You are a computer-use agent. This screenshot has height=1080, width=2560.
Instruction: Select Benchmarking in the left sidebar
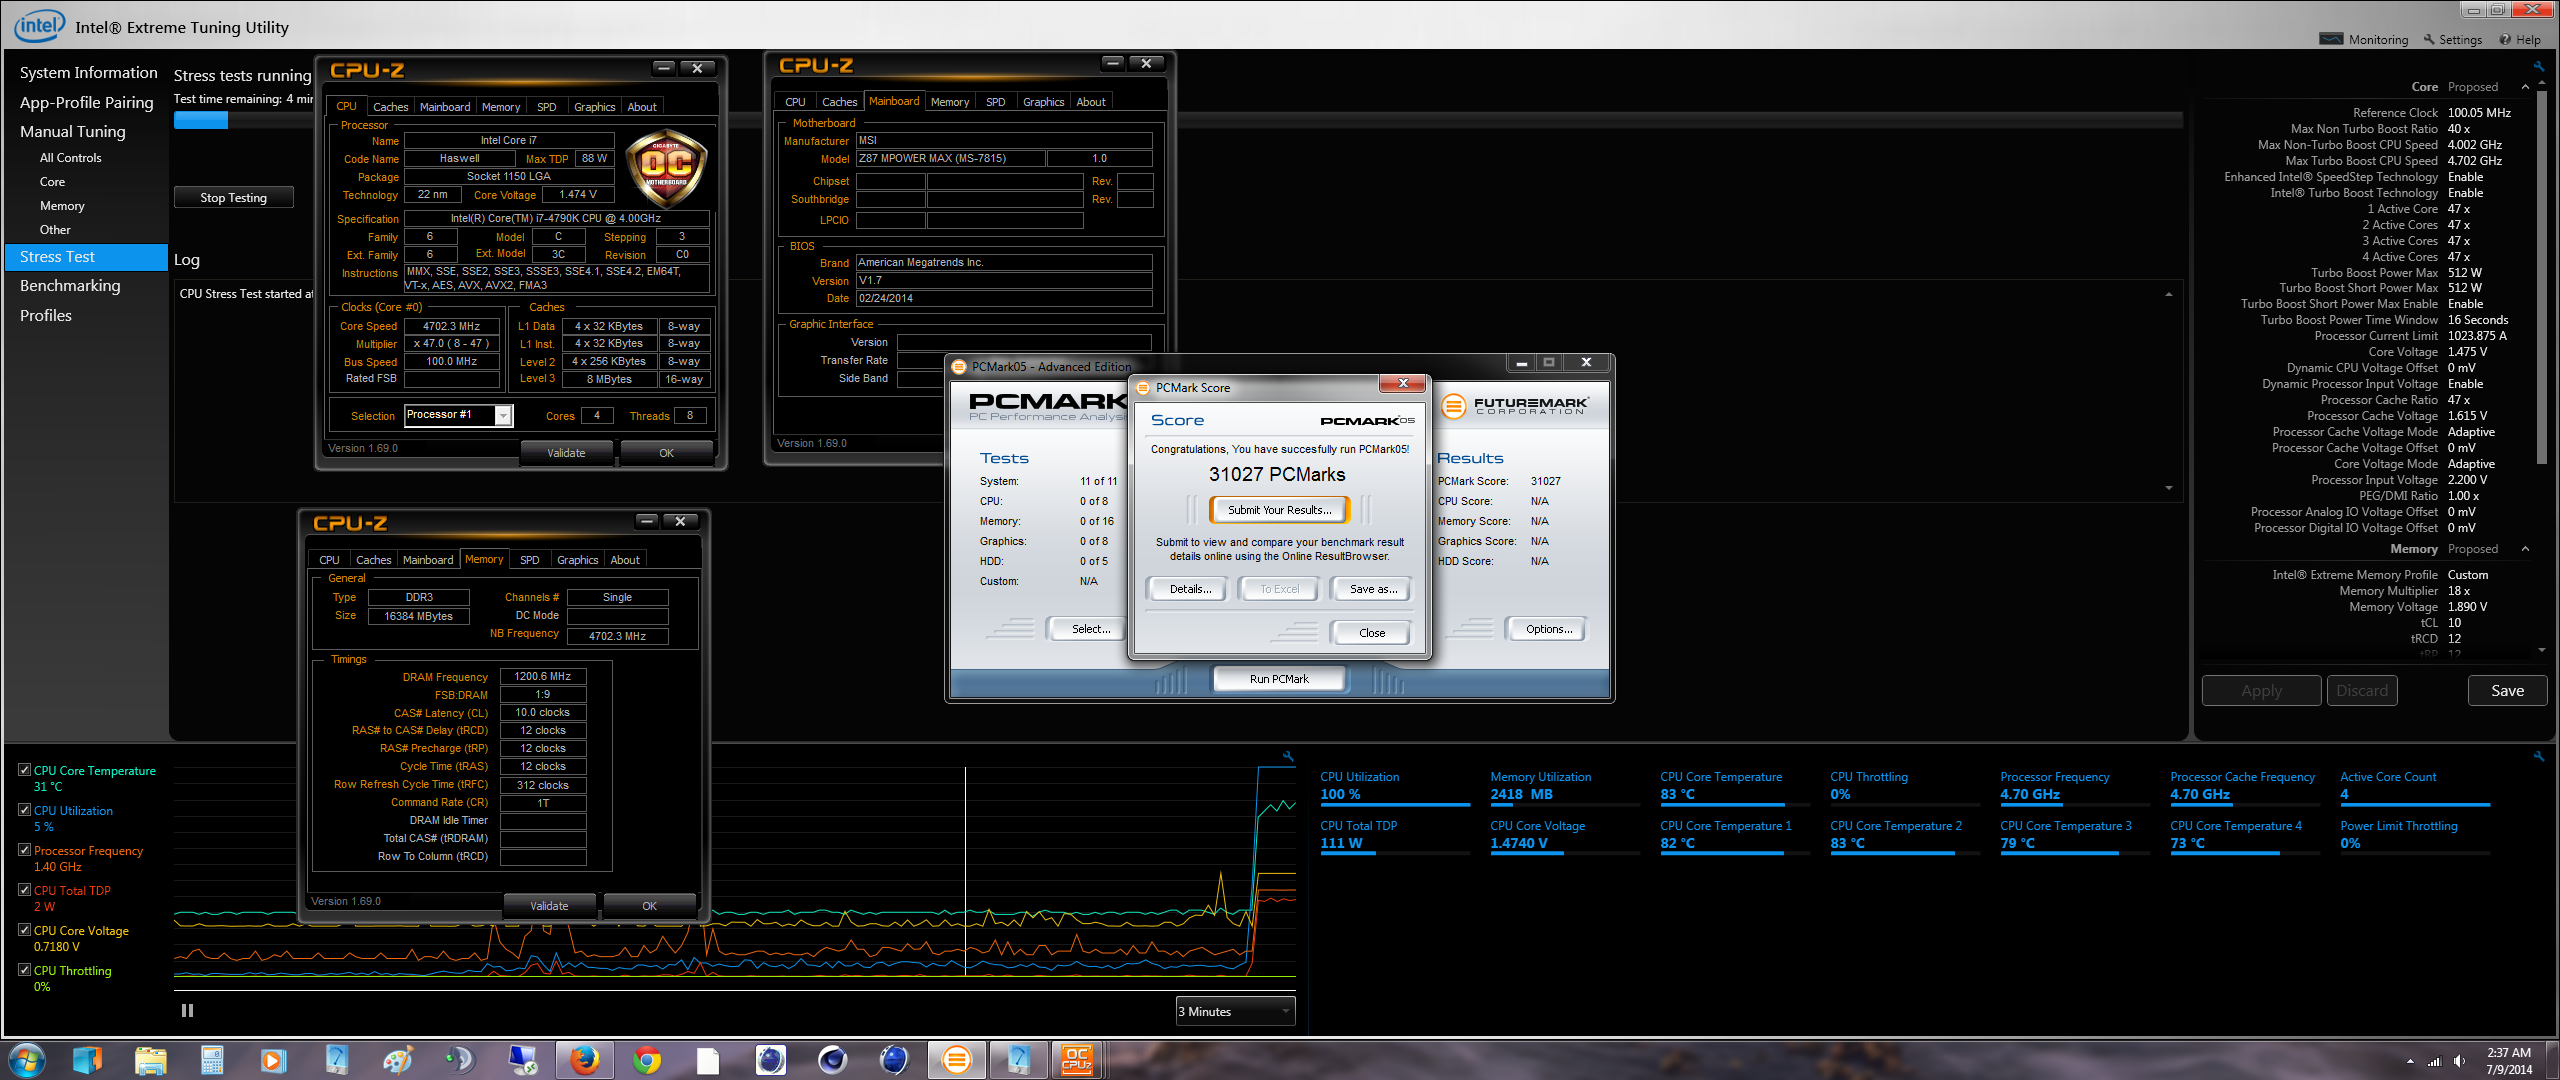click(70, 286)
